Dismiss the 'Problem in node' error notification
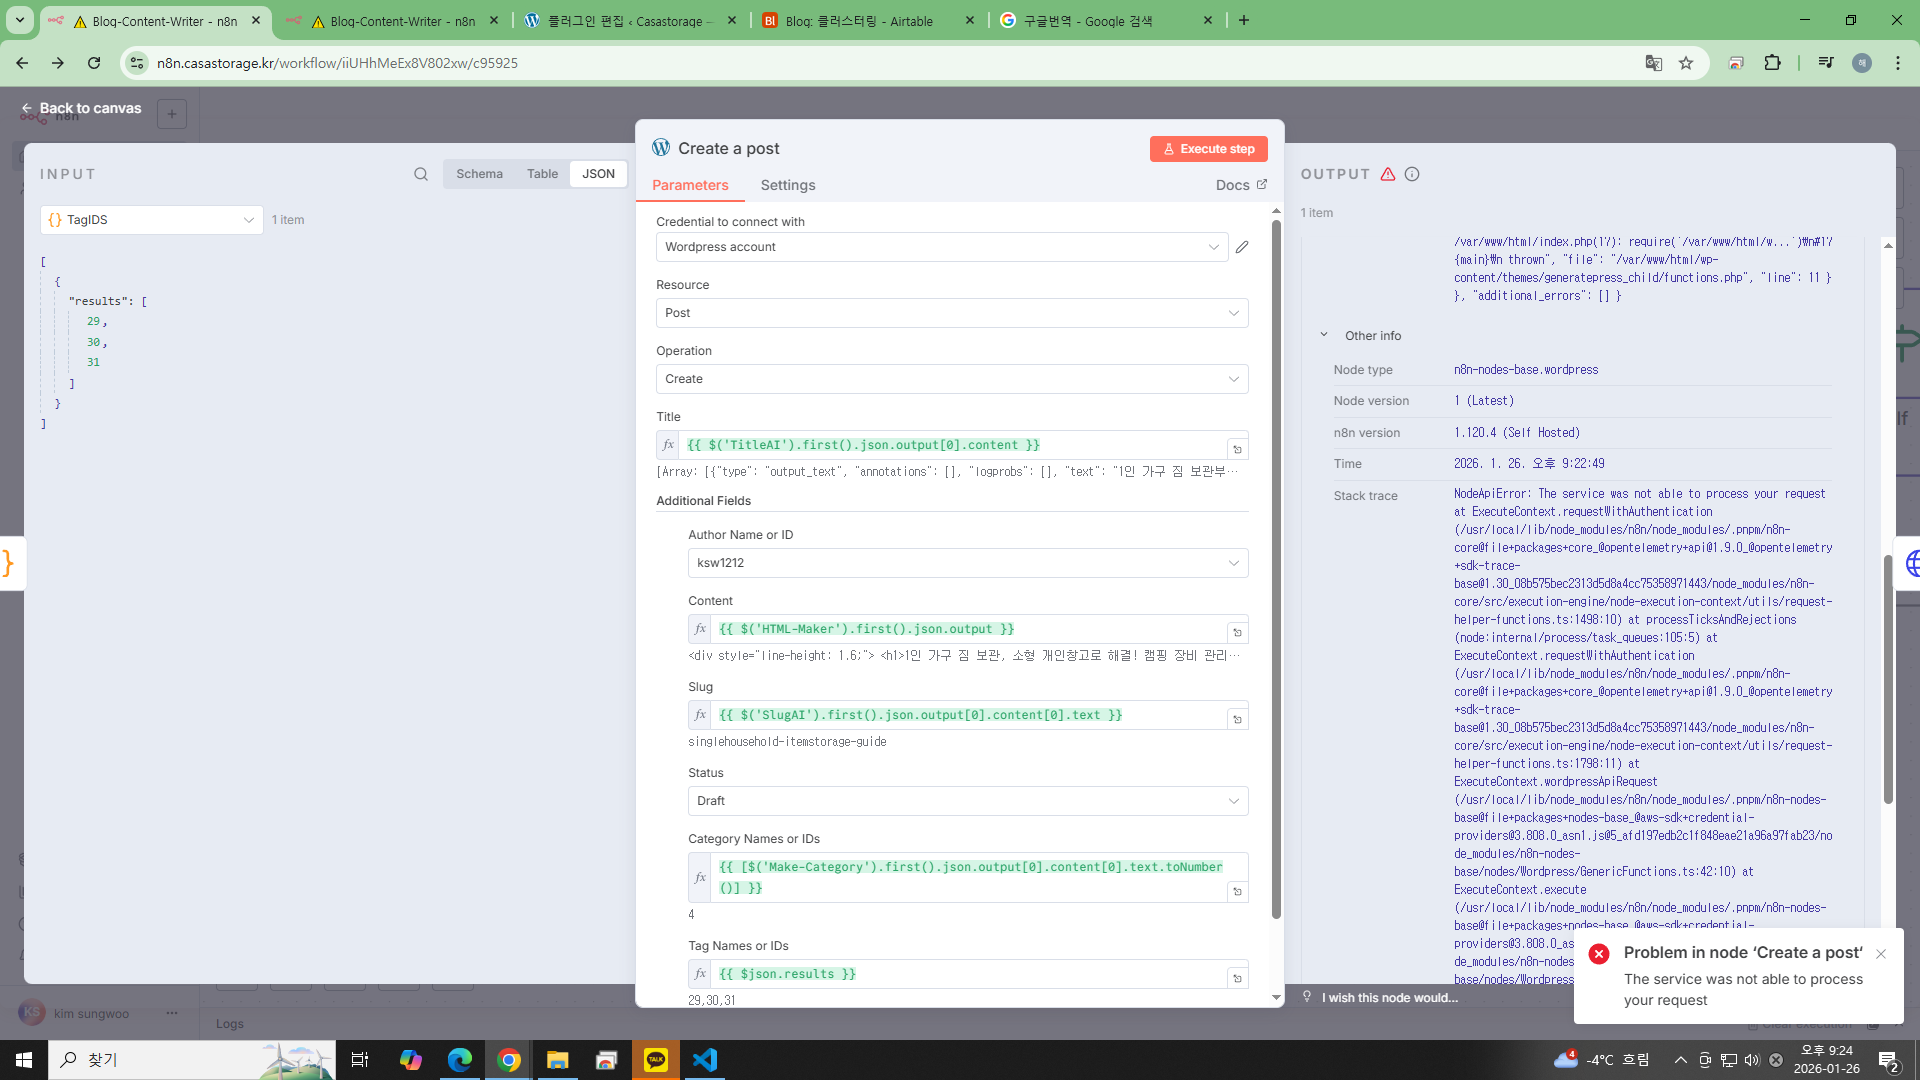 pos(1881,954)
